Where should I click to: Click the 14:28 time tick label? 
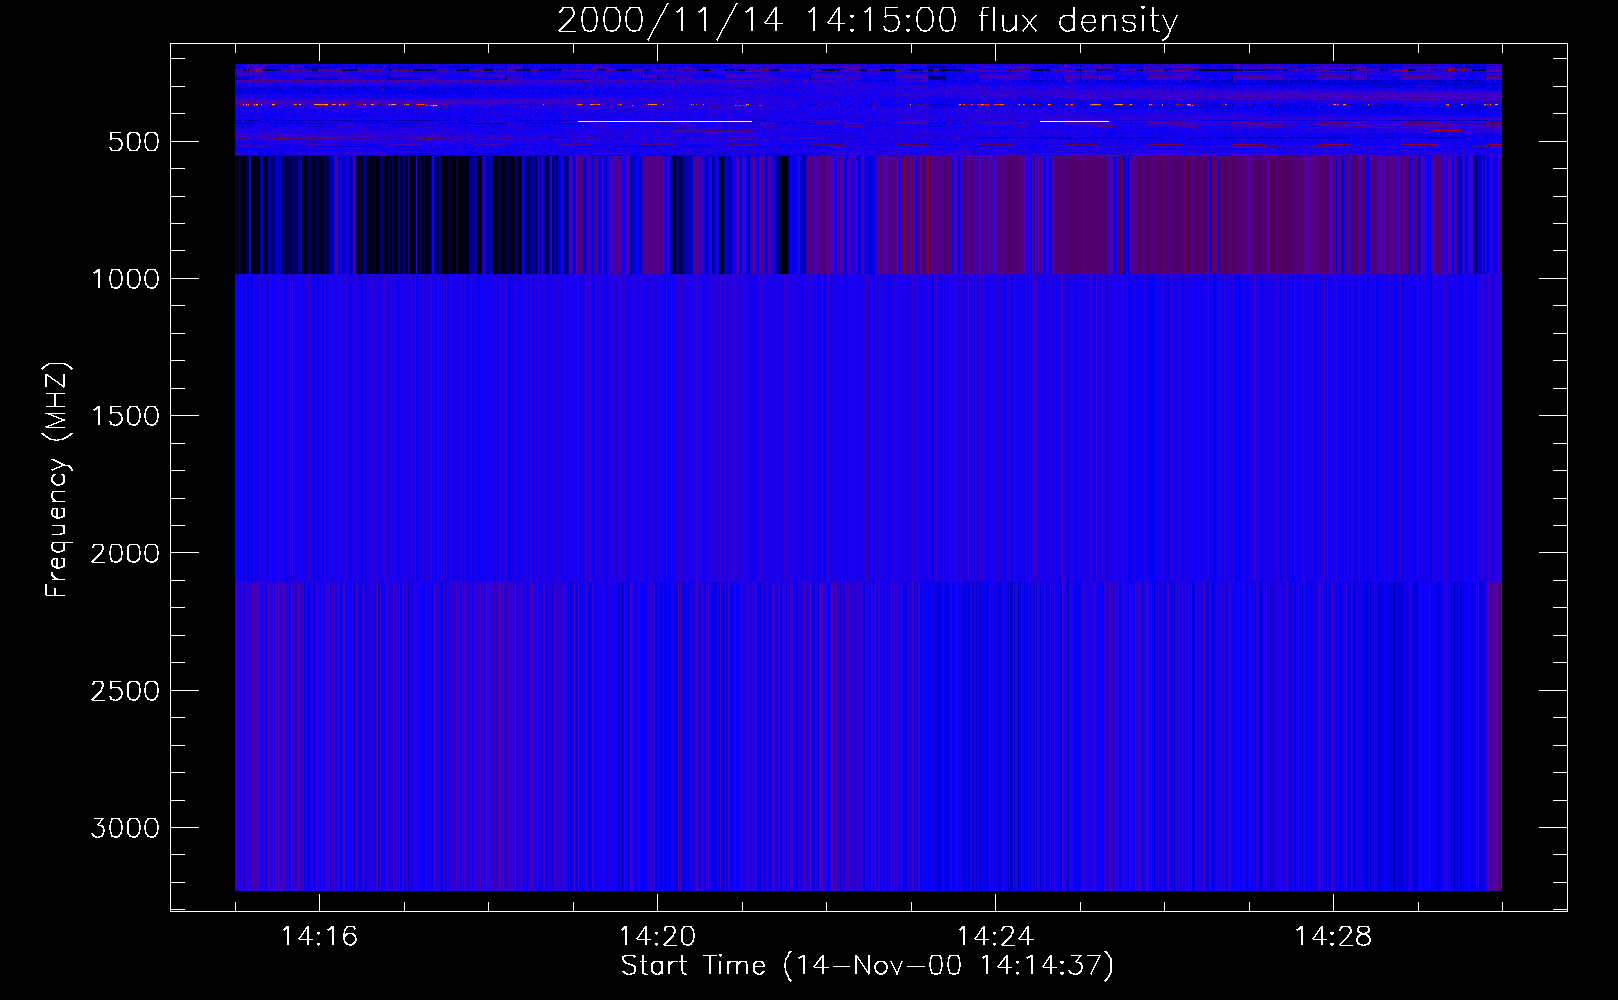pyautogui.click(x=1333, y=937)
